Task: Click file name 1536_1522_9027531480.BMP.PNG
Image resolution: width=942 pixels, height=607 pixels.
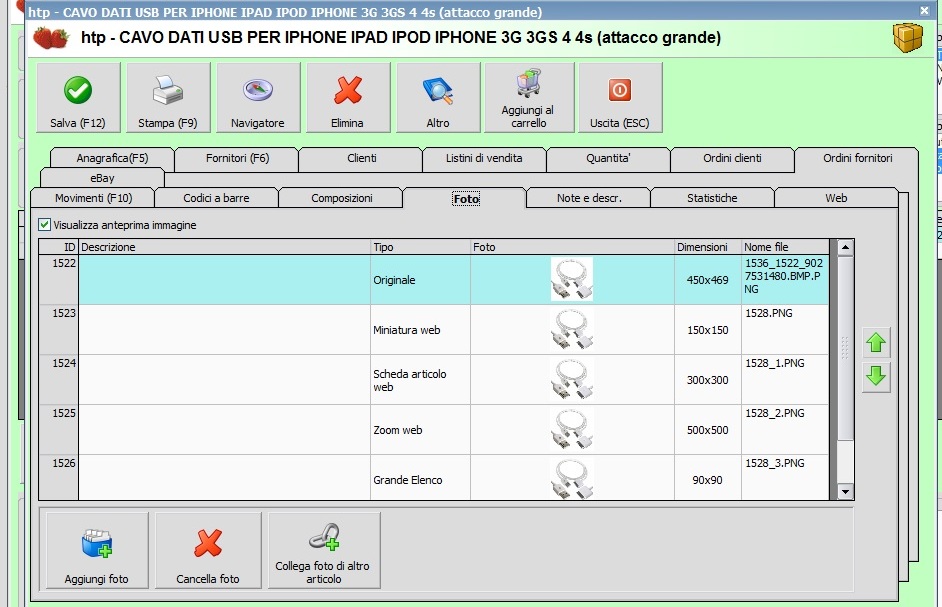Action: click(x=784, y=276)
